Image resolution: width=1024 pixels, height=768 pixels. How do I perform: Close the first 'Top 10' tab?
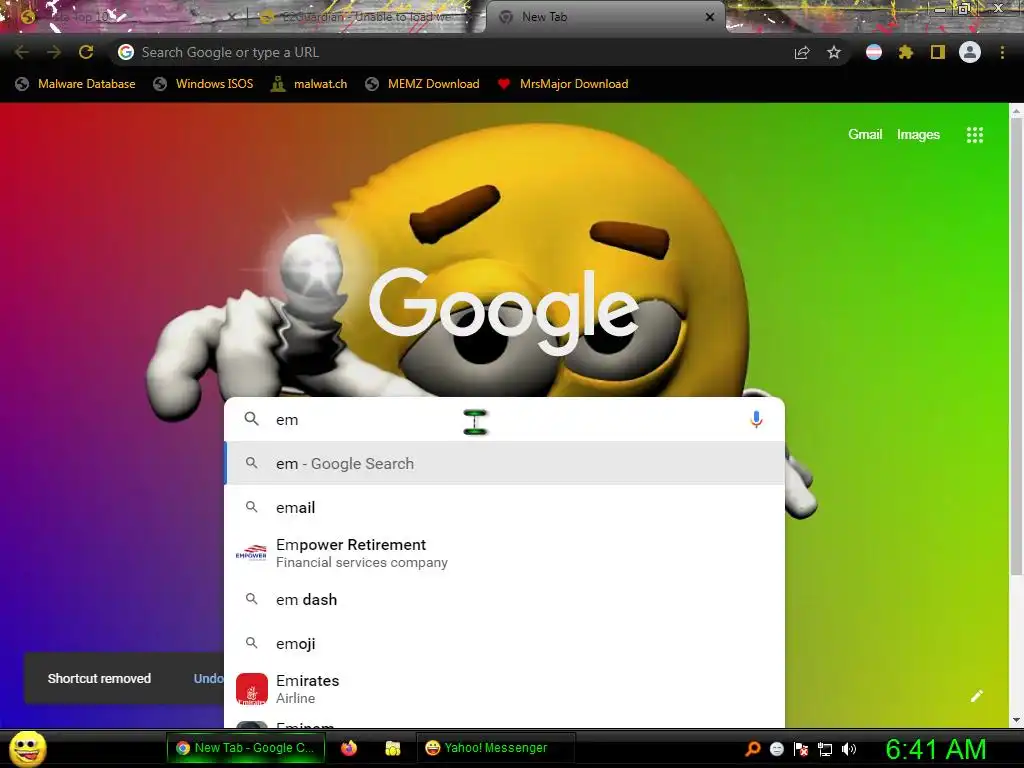(231, 18)
